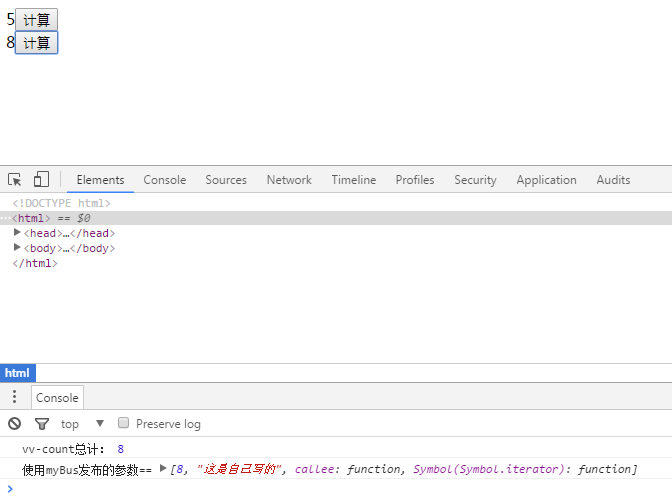Open the Application tab

546,180
